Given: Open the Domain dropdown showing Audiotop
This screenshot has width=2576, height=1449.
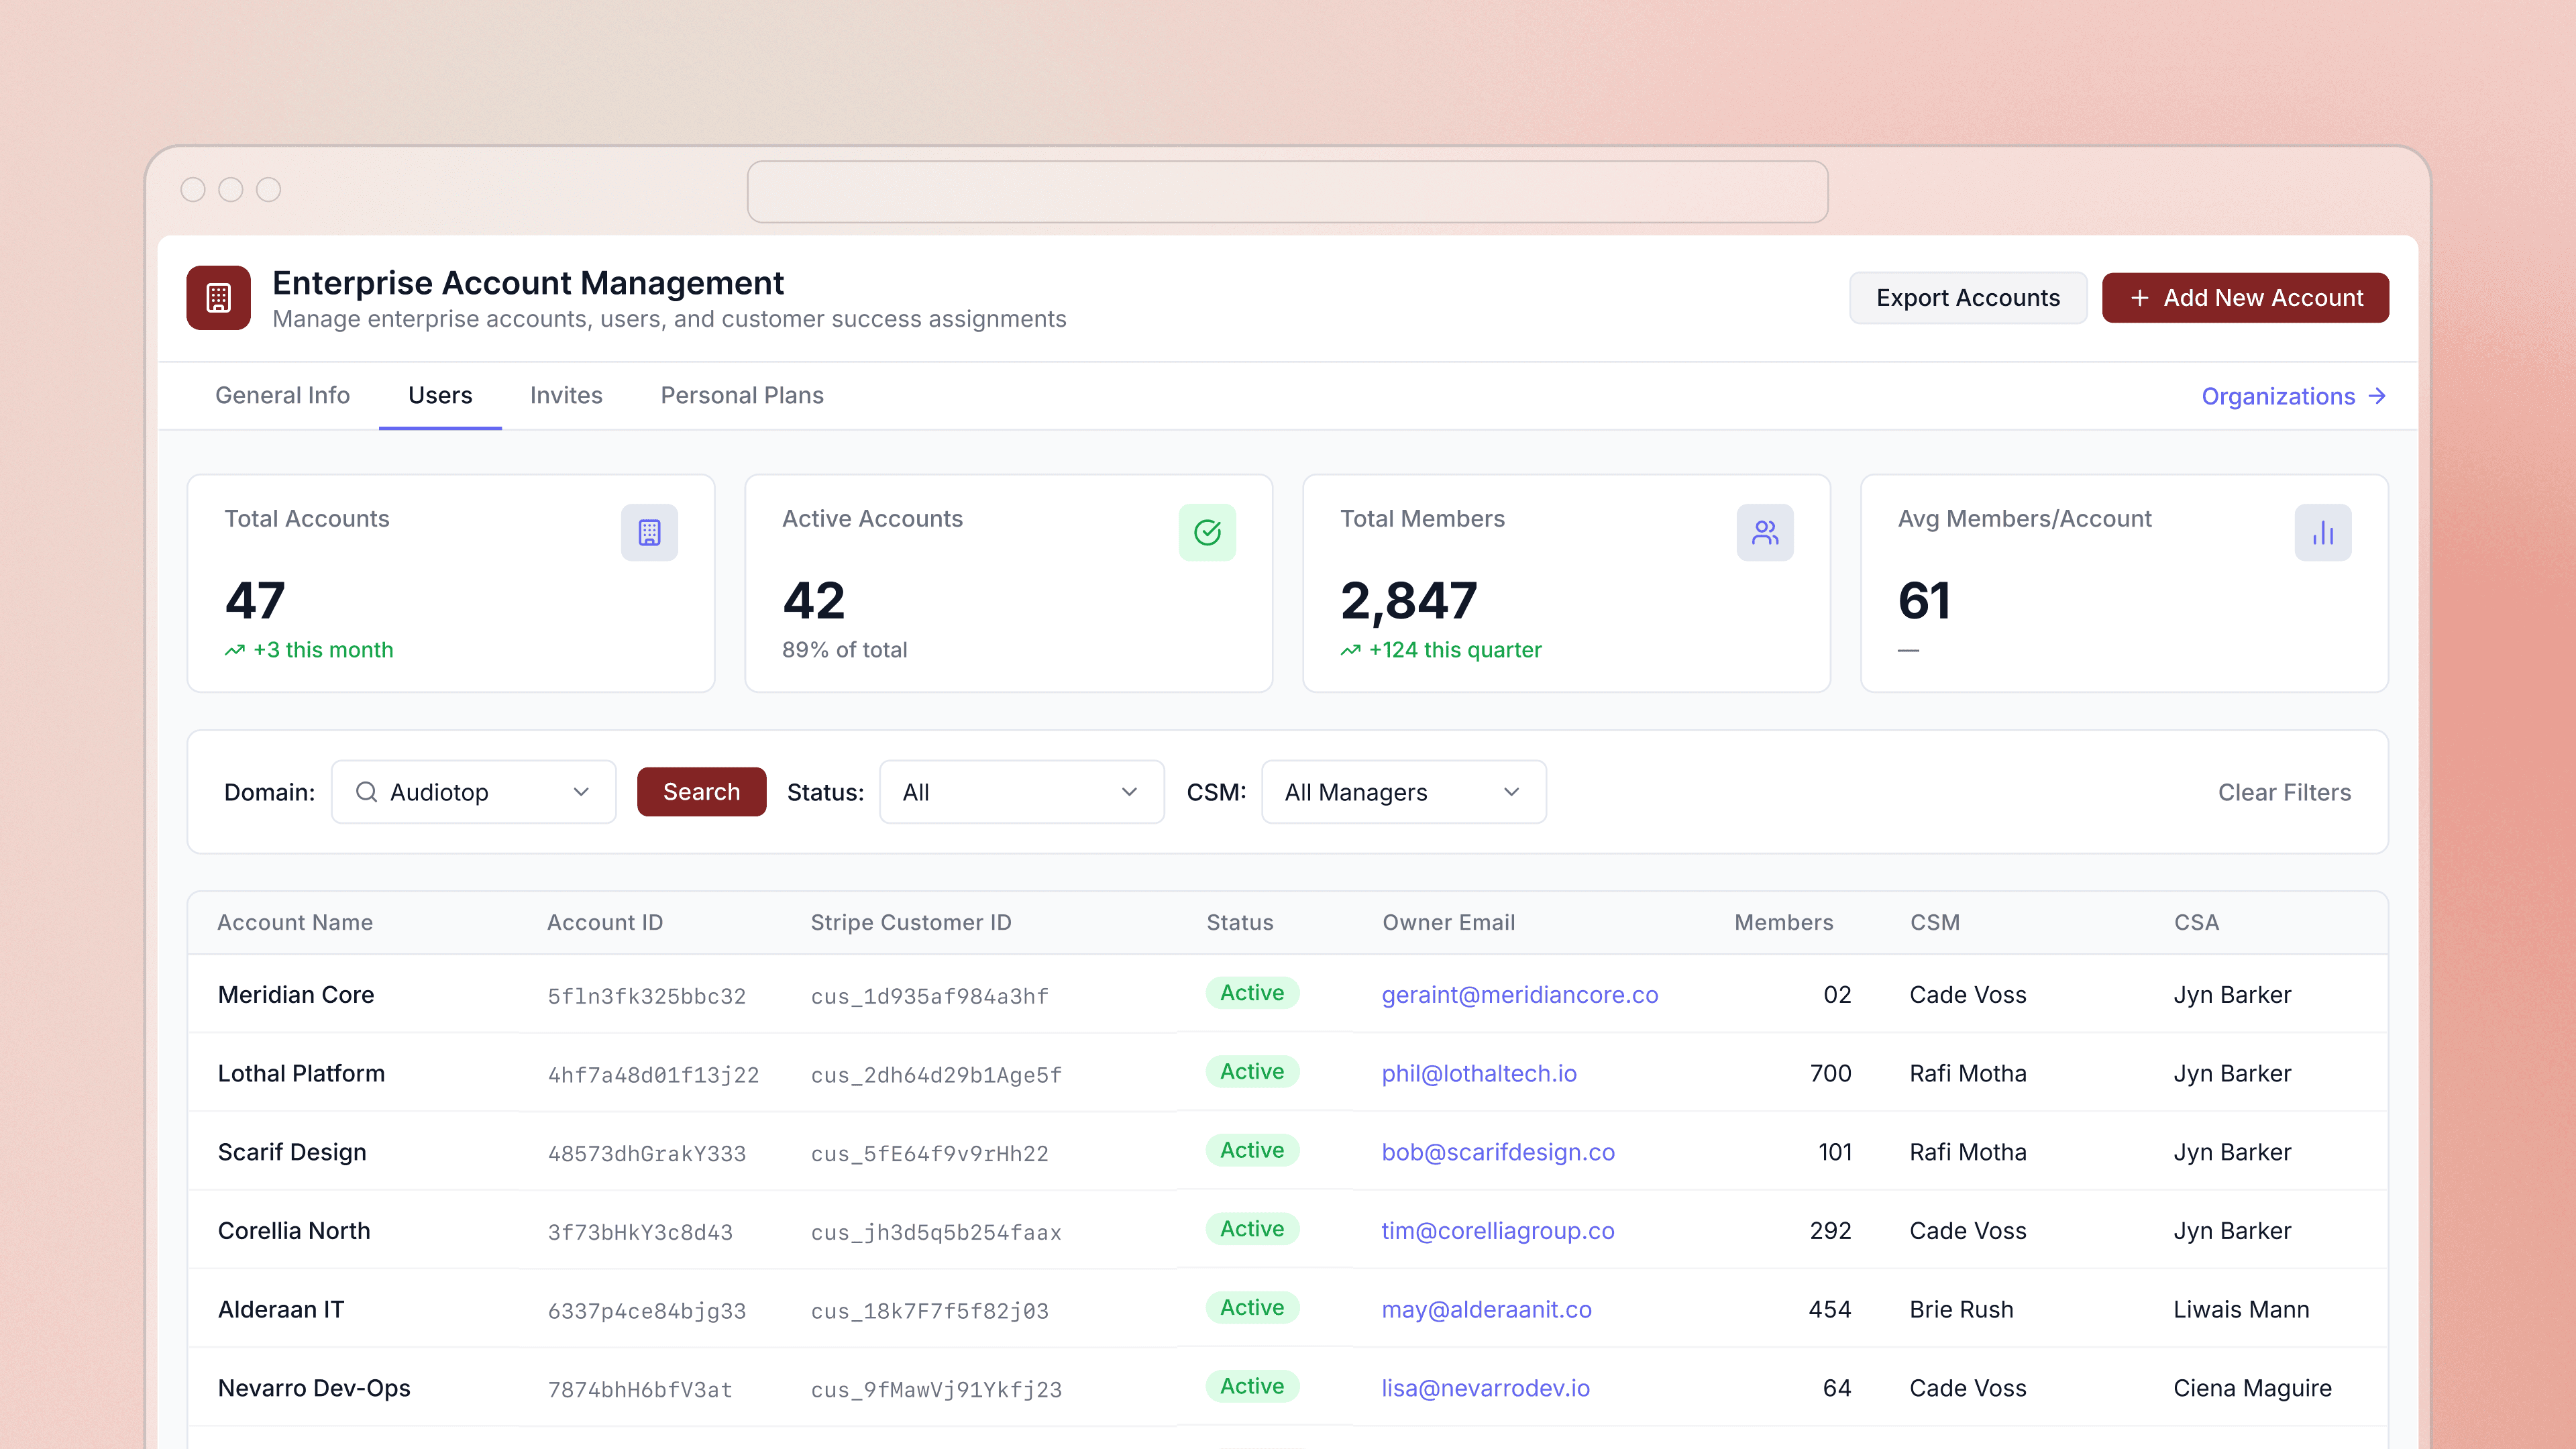Looking at the screenshot, I should point(474,792).
